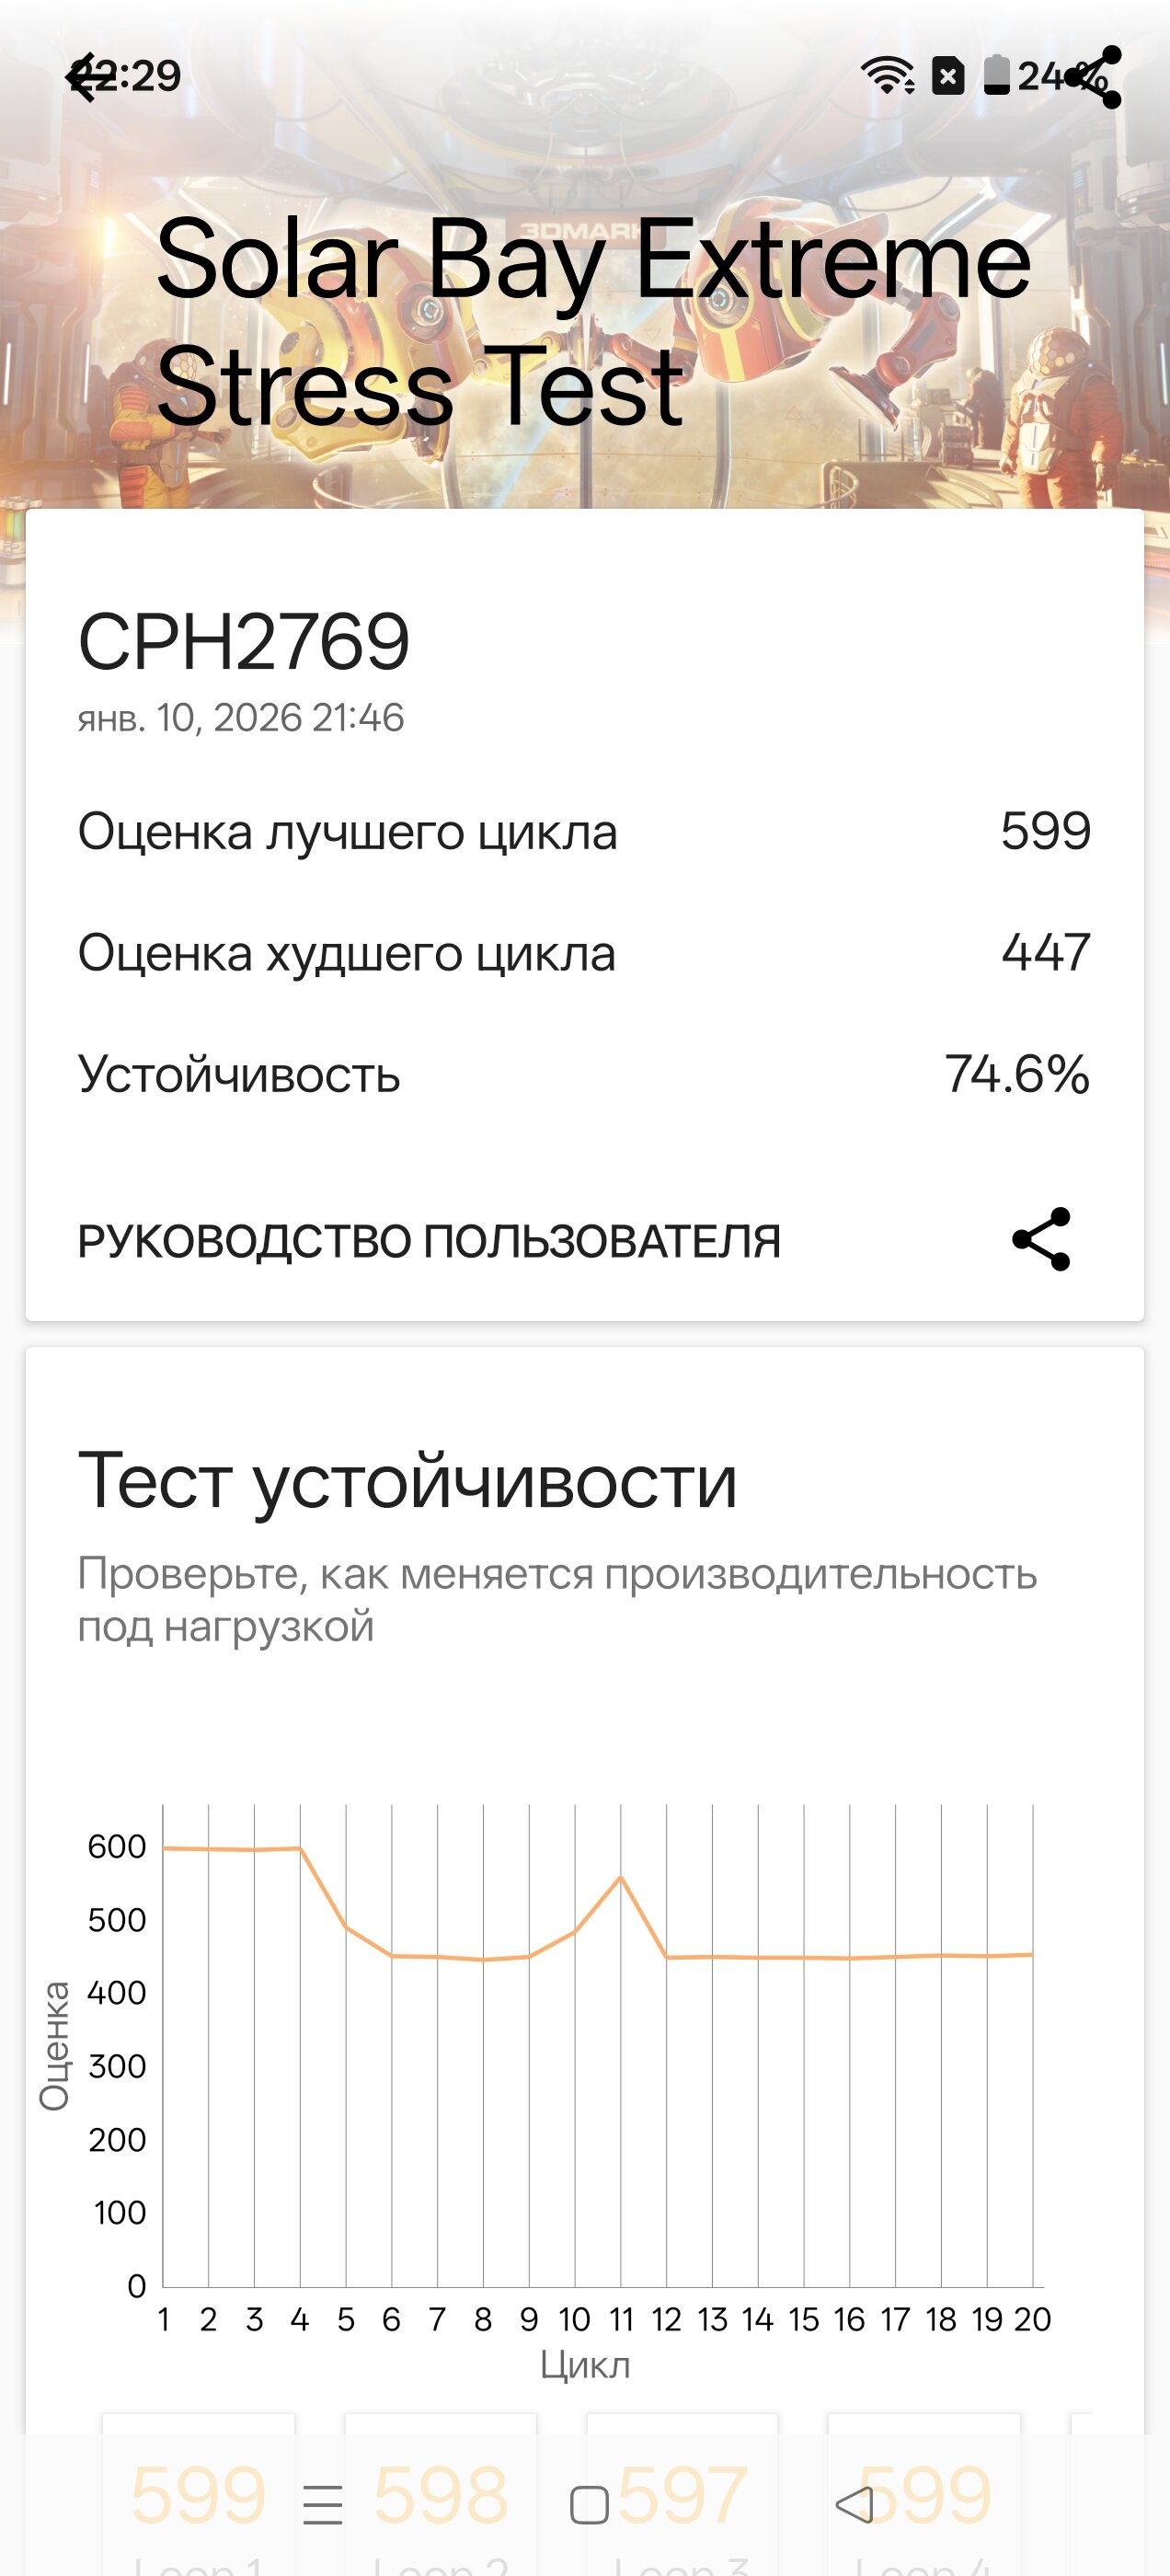The image size is (1170, 2576).
Task: Tap cycle 20 label on the chart axis
Action: coord(1032,2319)
